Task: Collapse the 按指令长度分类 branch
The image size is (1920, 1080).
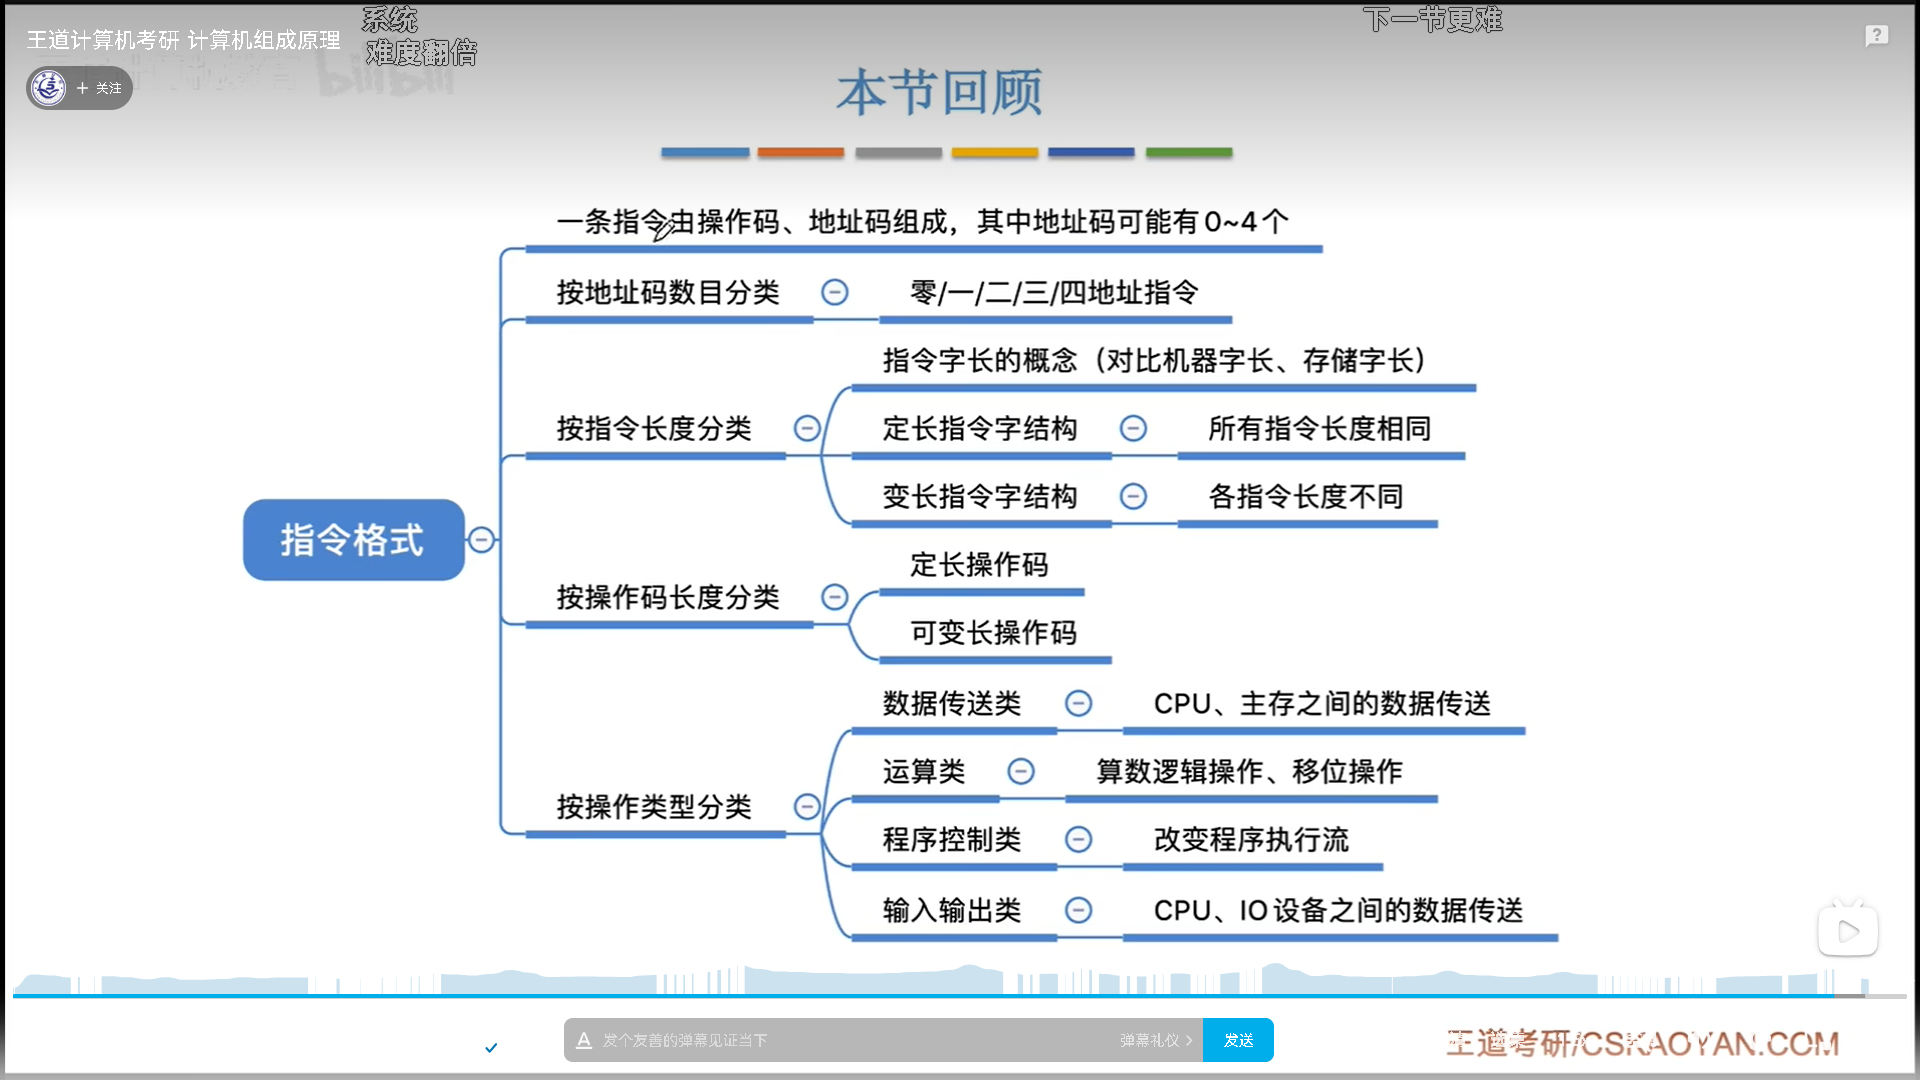Action: coord(807,428)
